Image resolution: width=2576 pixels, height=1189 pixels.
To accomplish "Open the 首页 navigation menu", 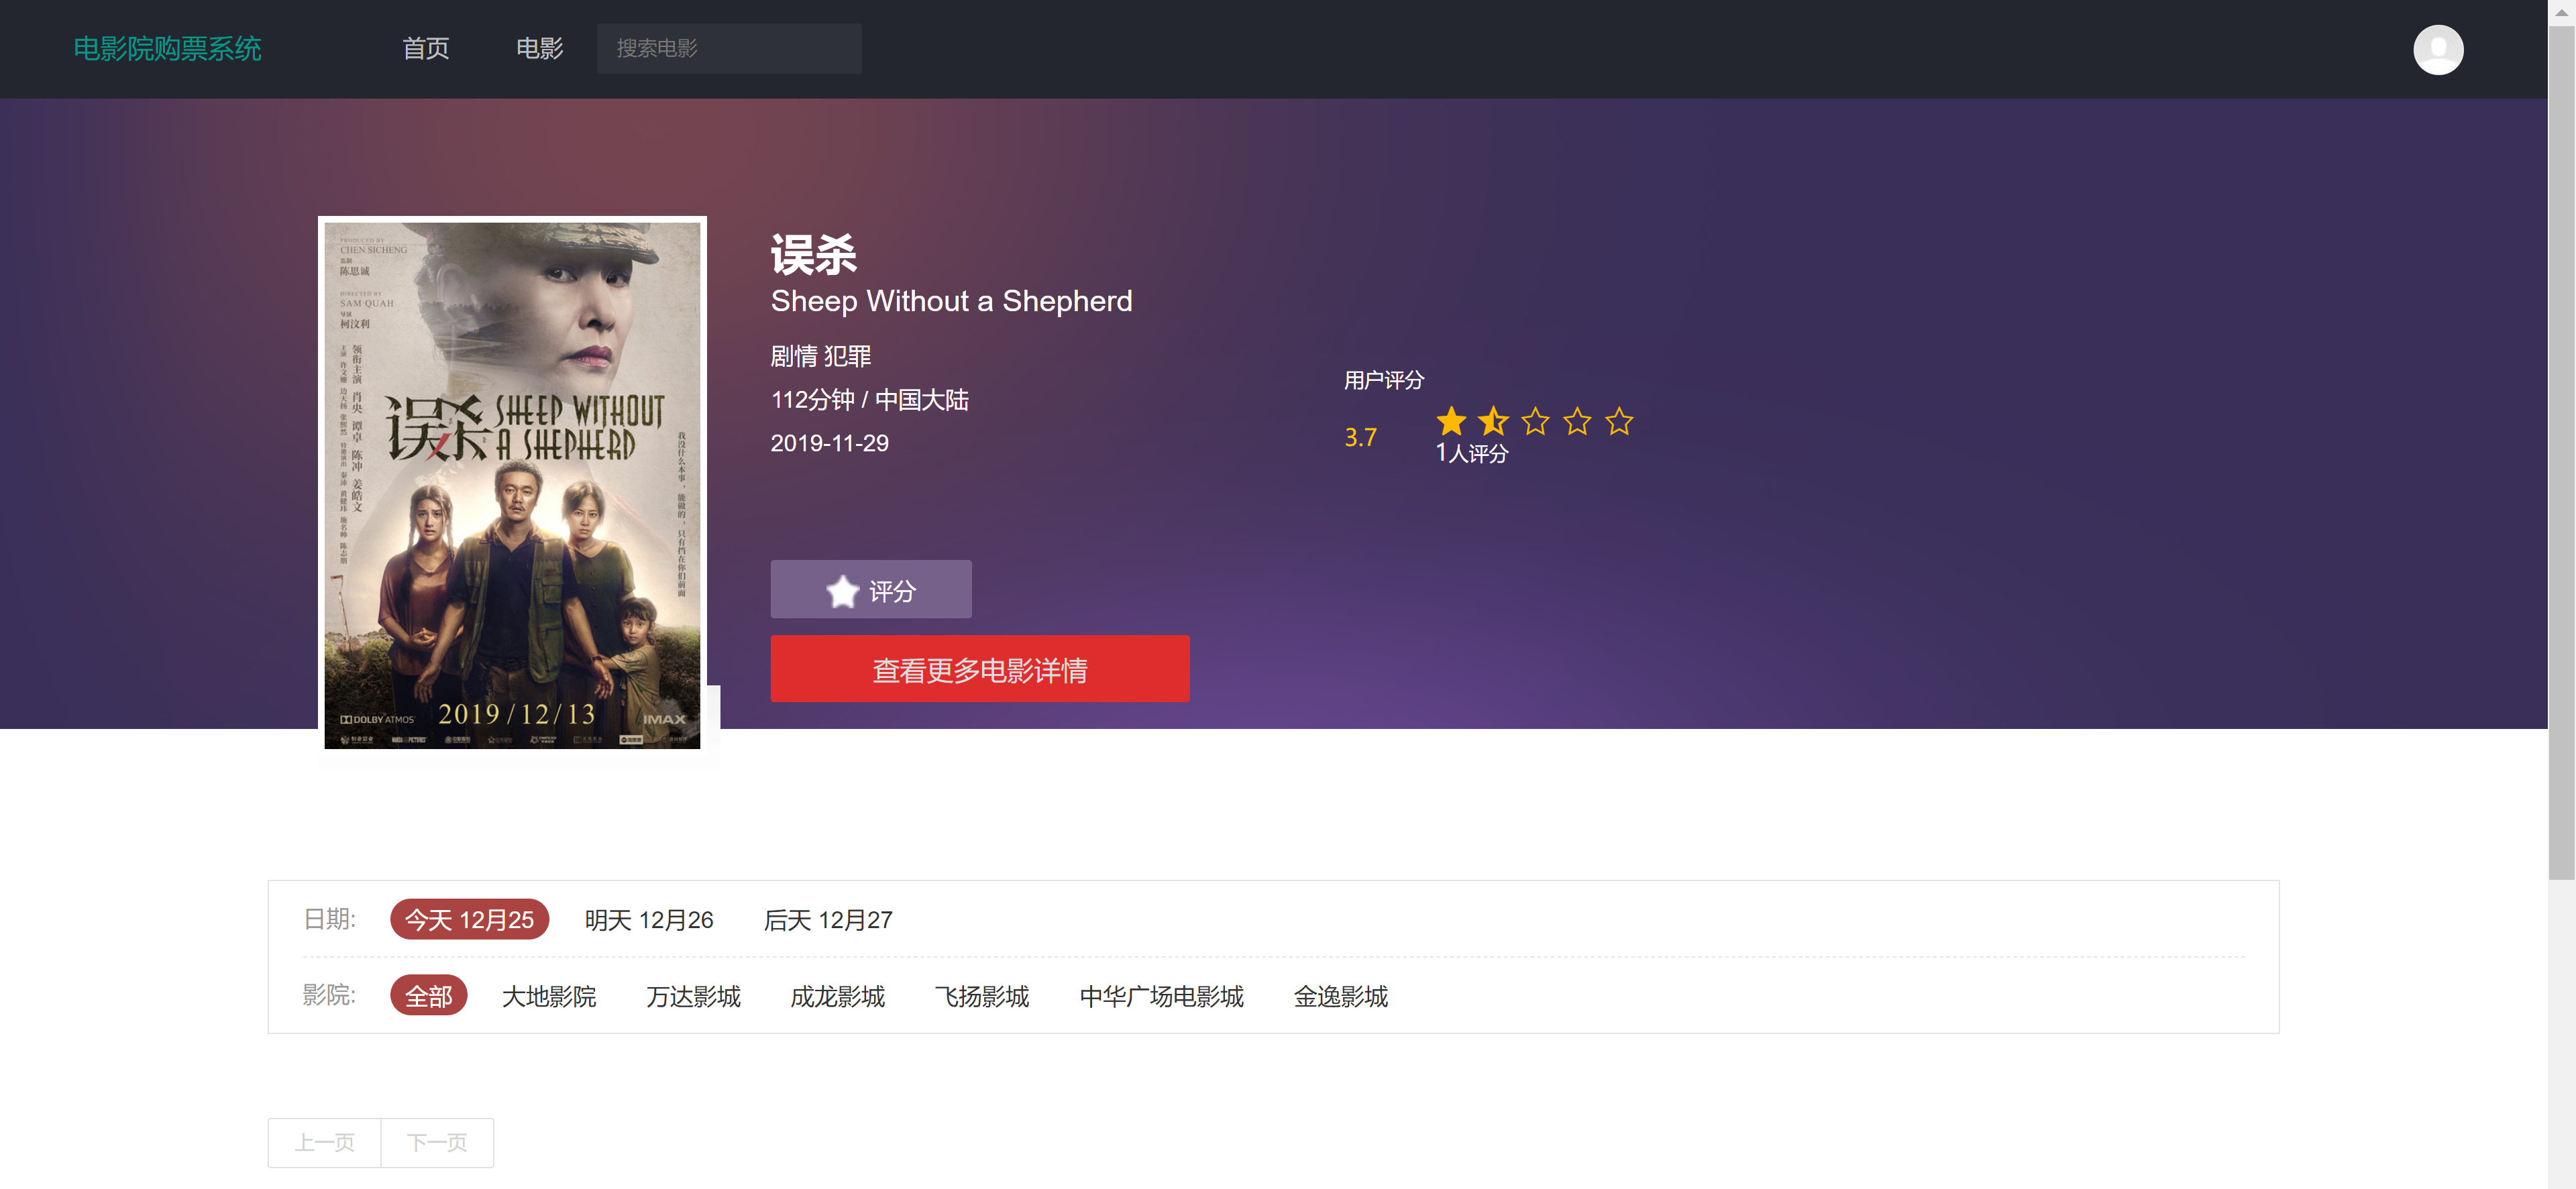I will [425, 48].
